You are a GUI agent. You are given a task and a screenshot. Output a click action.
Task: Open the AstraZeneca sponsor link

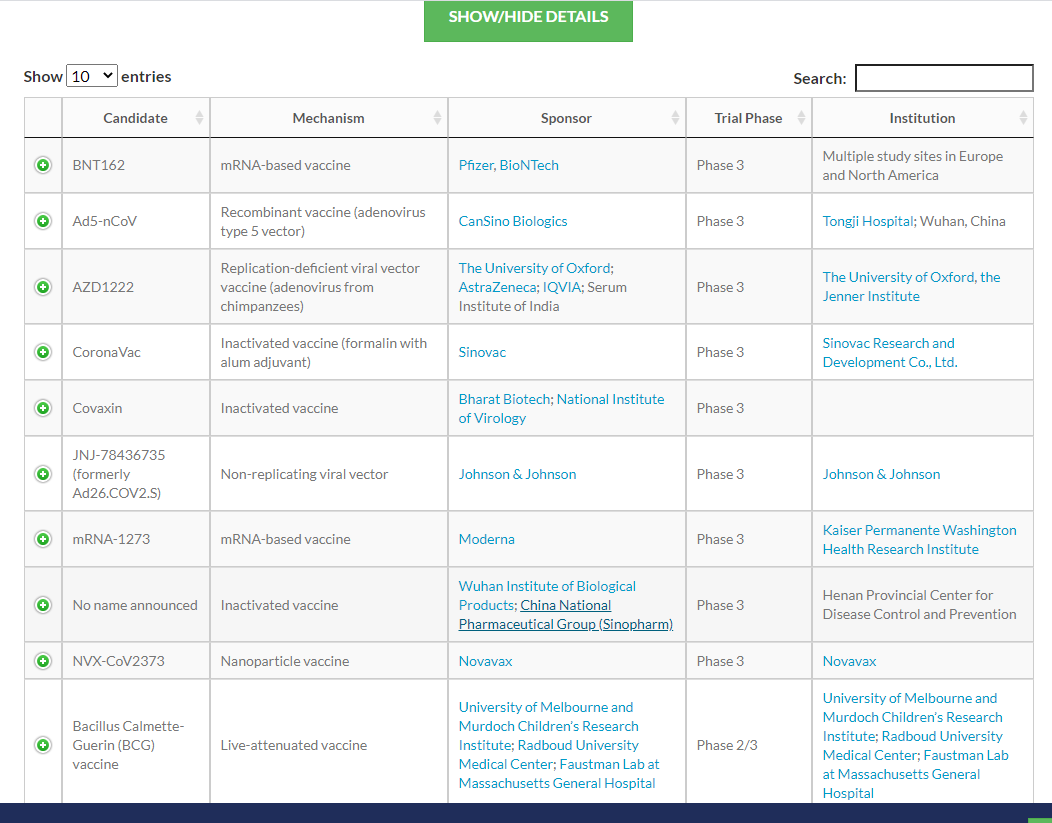point(497,287)
